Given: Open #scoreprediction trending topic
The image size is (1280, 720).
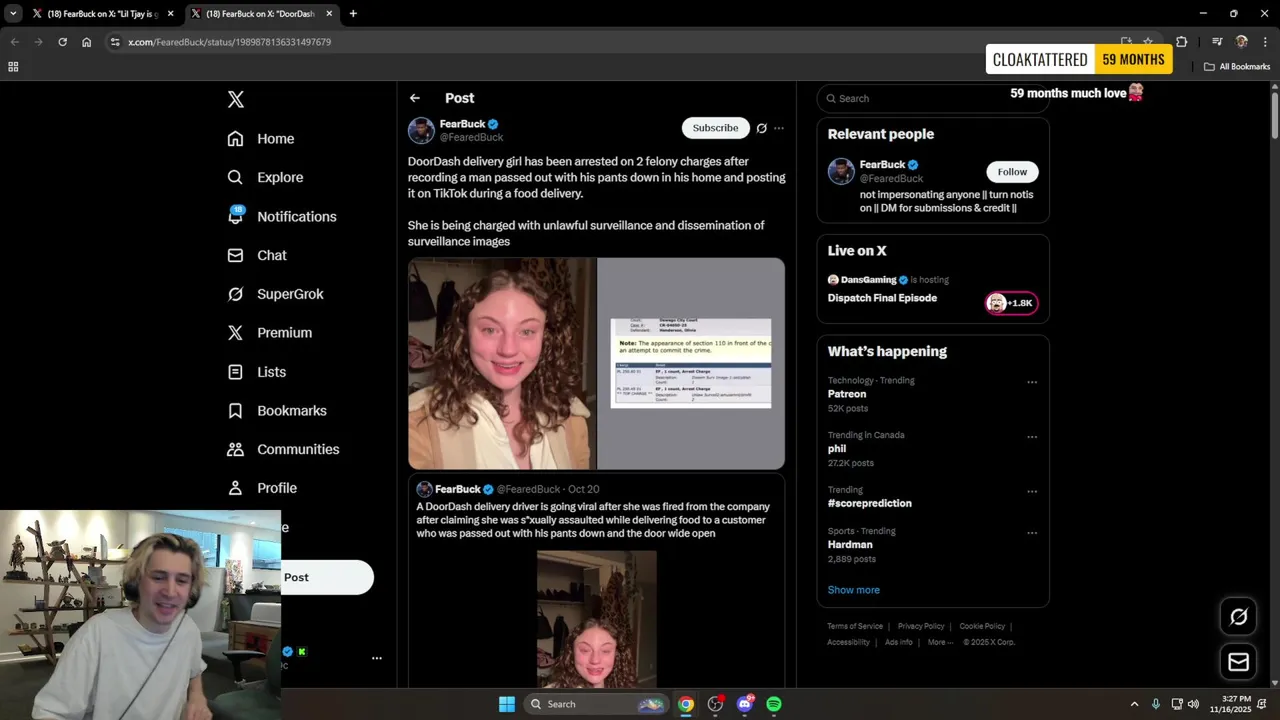Looking at the screenshot, I should (870, 503).
